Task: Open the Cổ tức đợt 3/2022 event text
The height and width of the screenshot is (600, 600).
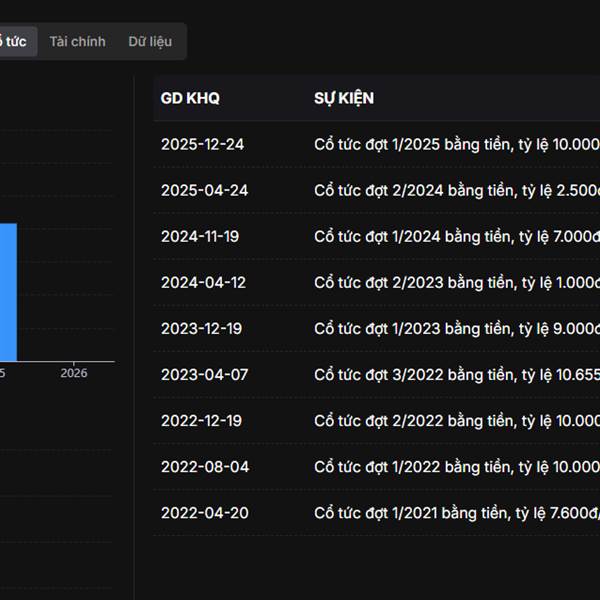Action: coord(456,374)
